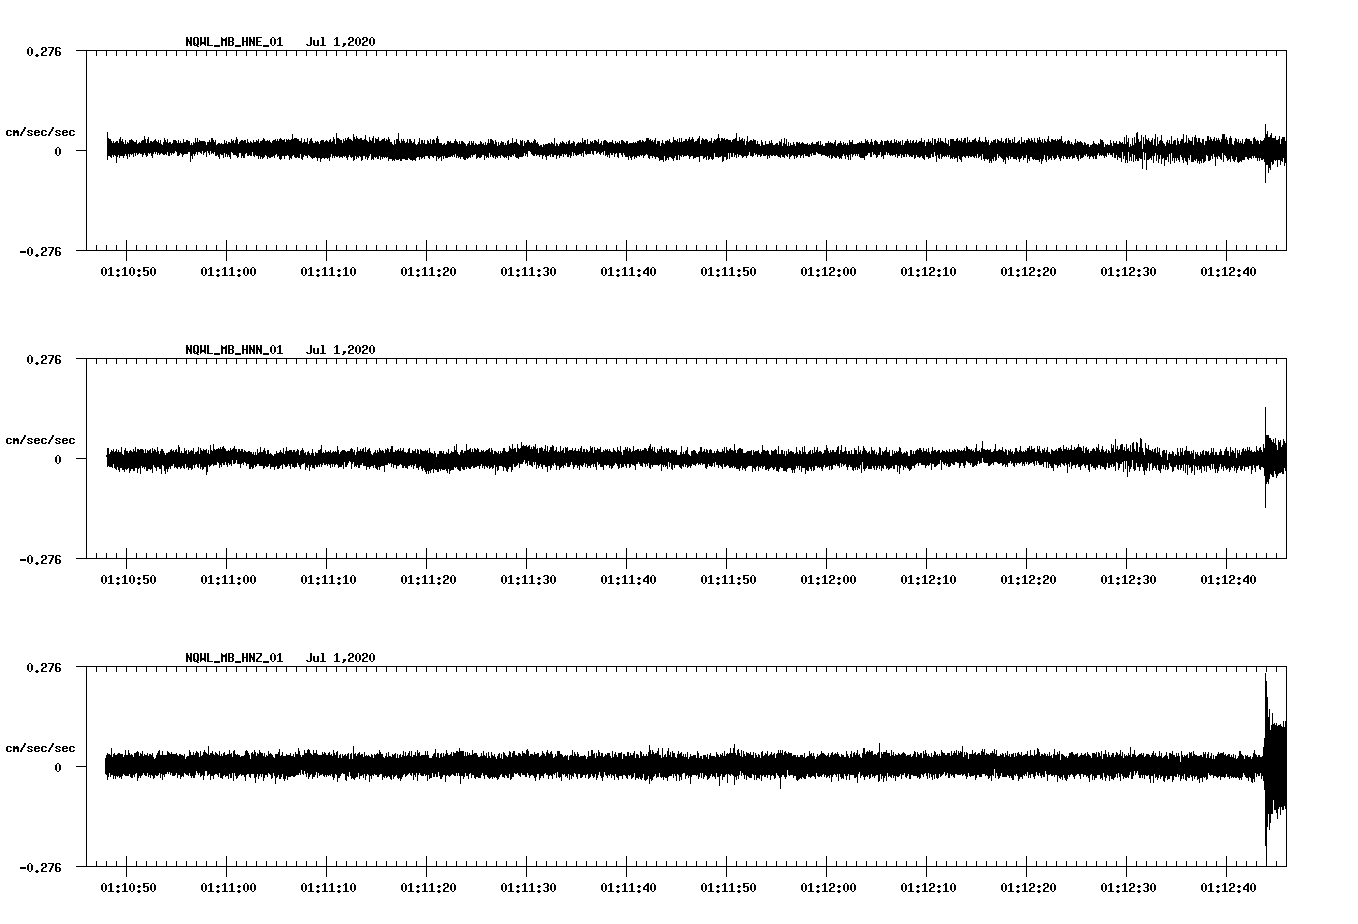Click the large spike ending the HNZ trace
Viewport: 1358px width, 924px height.
pos(1274,768)
